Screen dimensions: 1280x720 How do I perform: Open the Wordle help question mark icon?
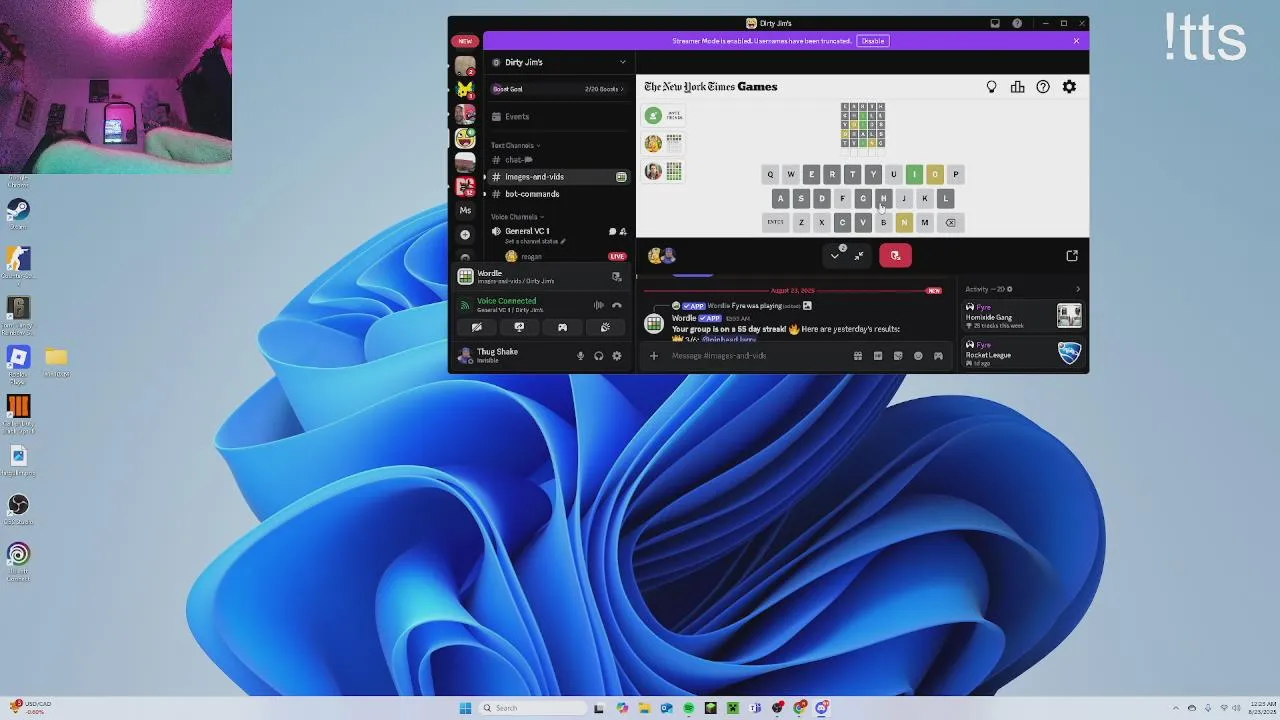tap(1043, 87)
